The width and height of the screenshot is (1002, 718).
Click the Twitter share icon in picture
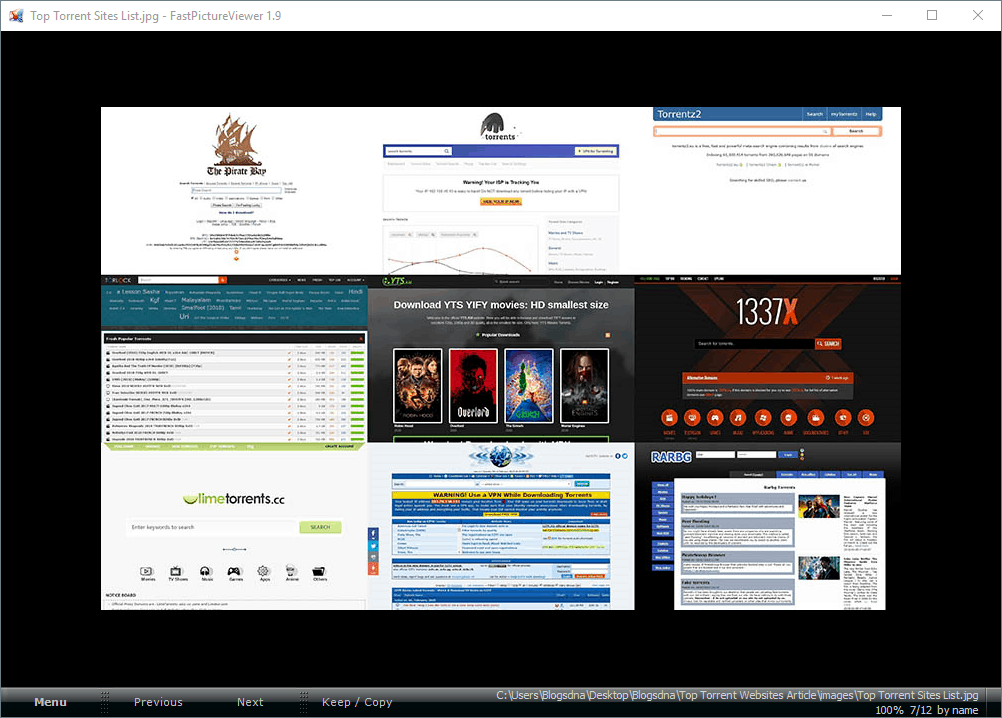(x=374, y=546)
